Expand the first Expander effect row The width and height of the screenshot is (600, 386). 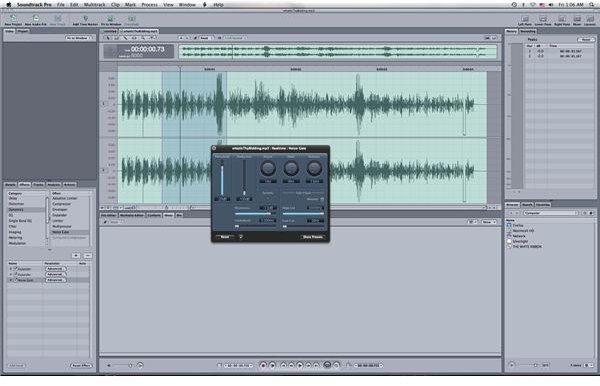tap(11, 269)
